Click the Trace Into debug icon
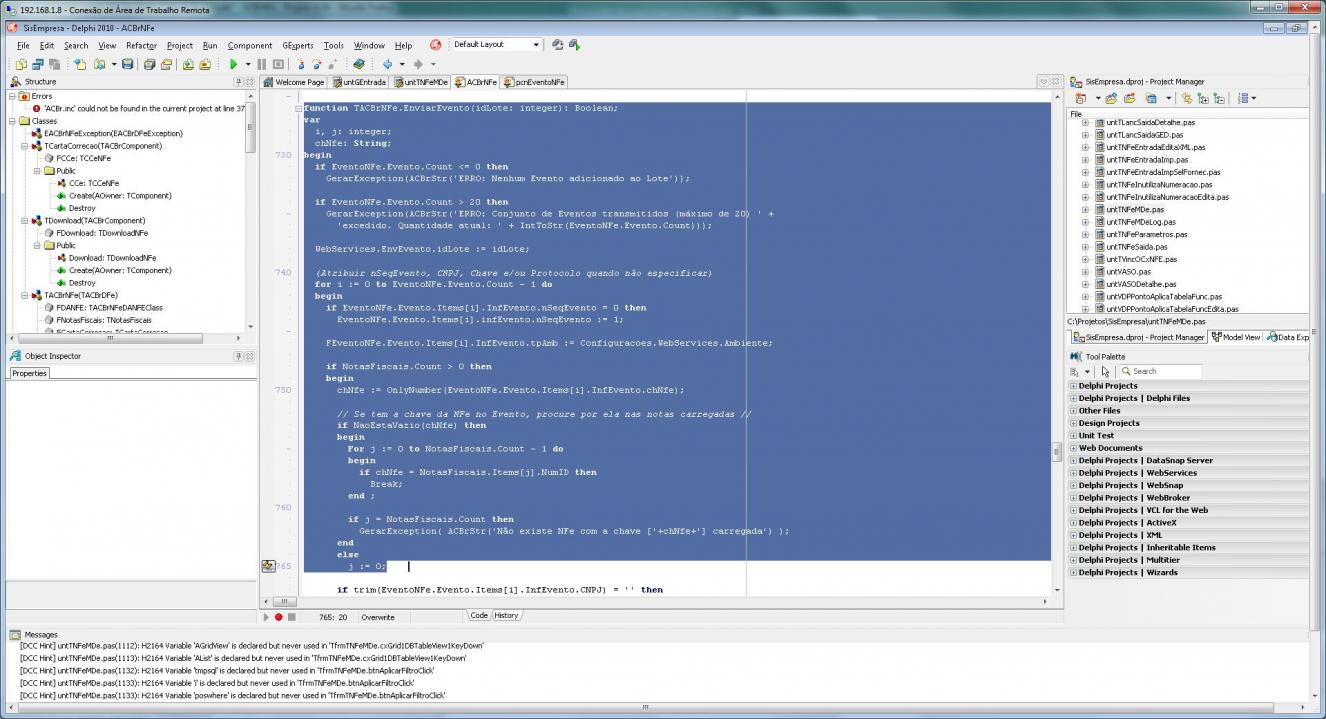The width and height of the screenshot is (1326, 719). (301, 64)
